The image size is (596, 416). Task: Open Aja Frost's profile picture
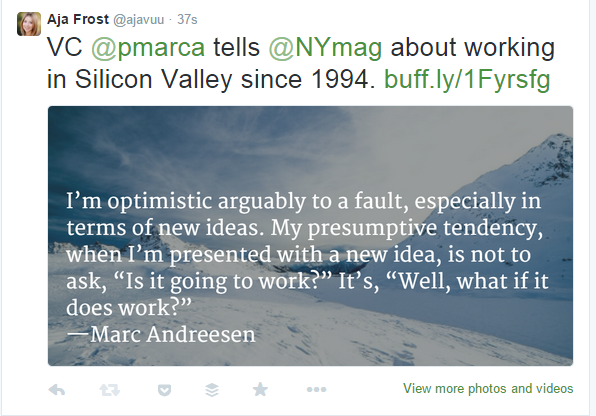(29, 24)
